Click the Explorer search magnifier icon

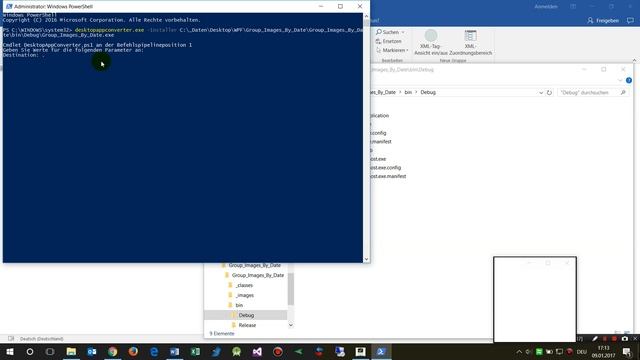click(623, 93)
